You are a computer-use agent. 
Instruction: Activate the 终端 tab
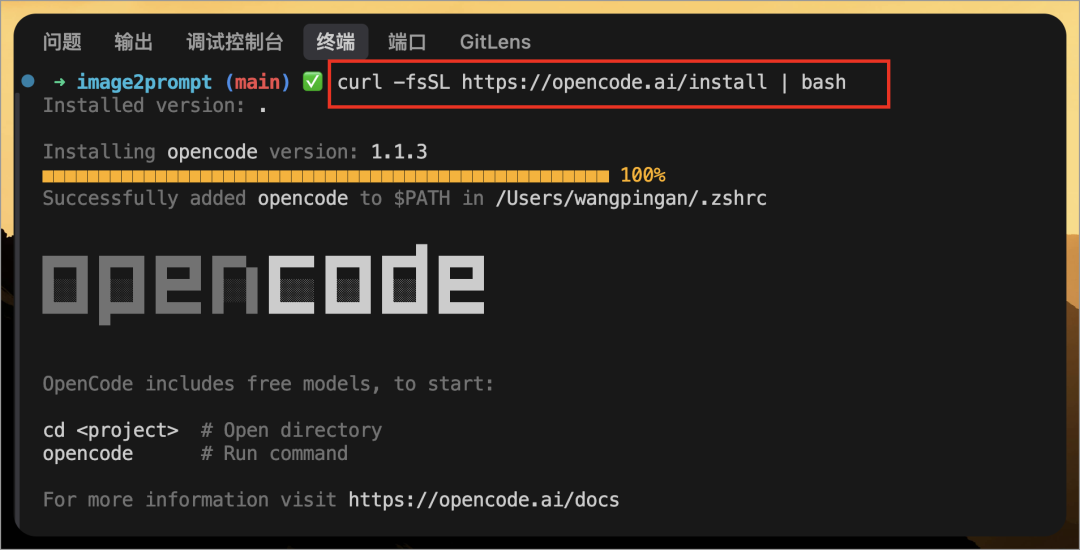click(335, 42)
